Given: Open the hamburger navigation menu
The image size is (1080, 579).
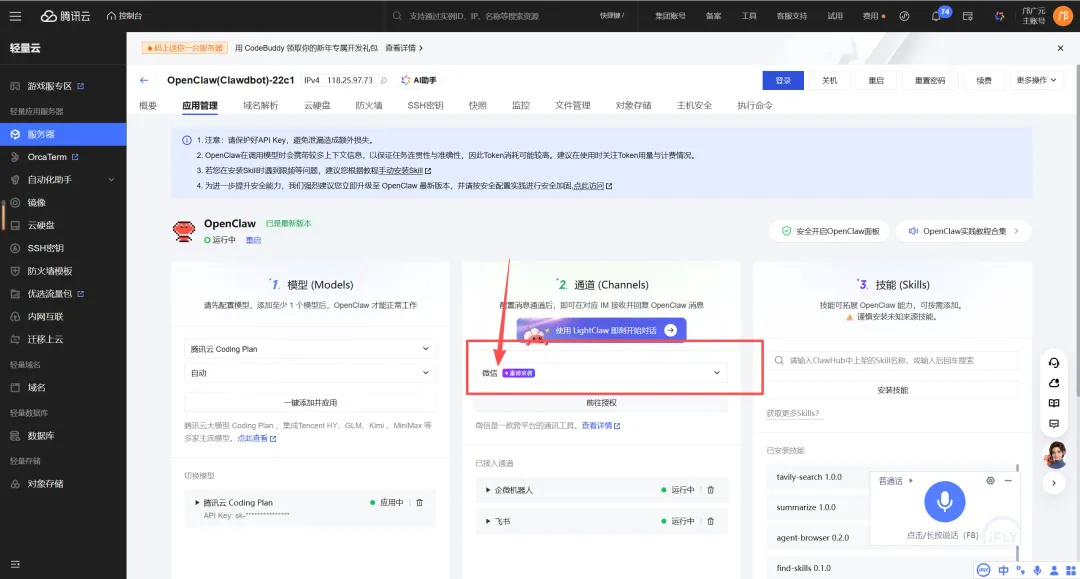Looking at the screenshot, I should pos(15,16).
